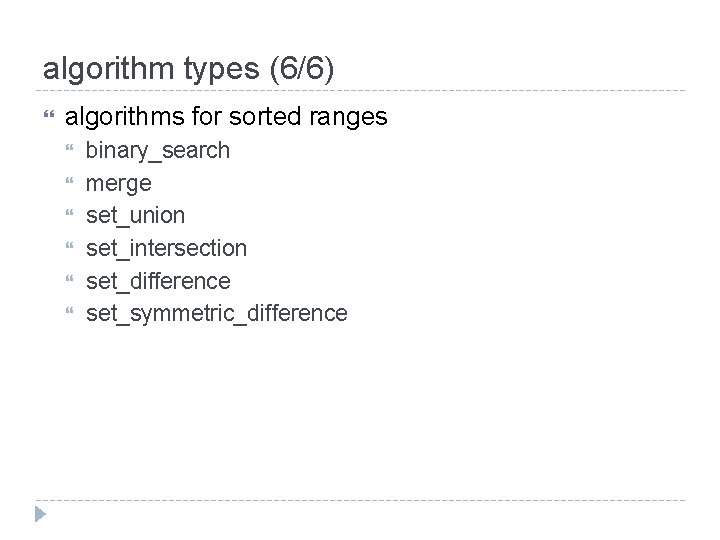Click the binary_search list item text

pos(158,151)
